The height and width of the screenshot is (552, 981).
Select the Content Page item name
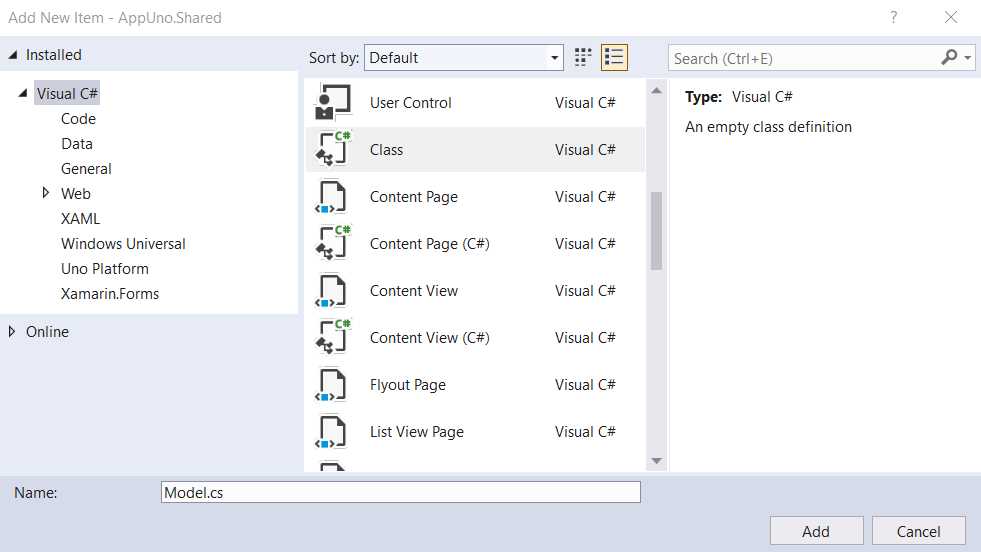click(x=414, y=197)
